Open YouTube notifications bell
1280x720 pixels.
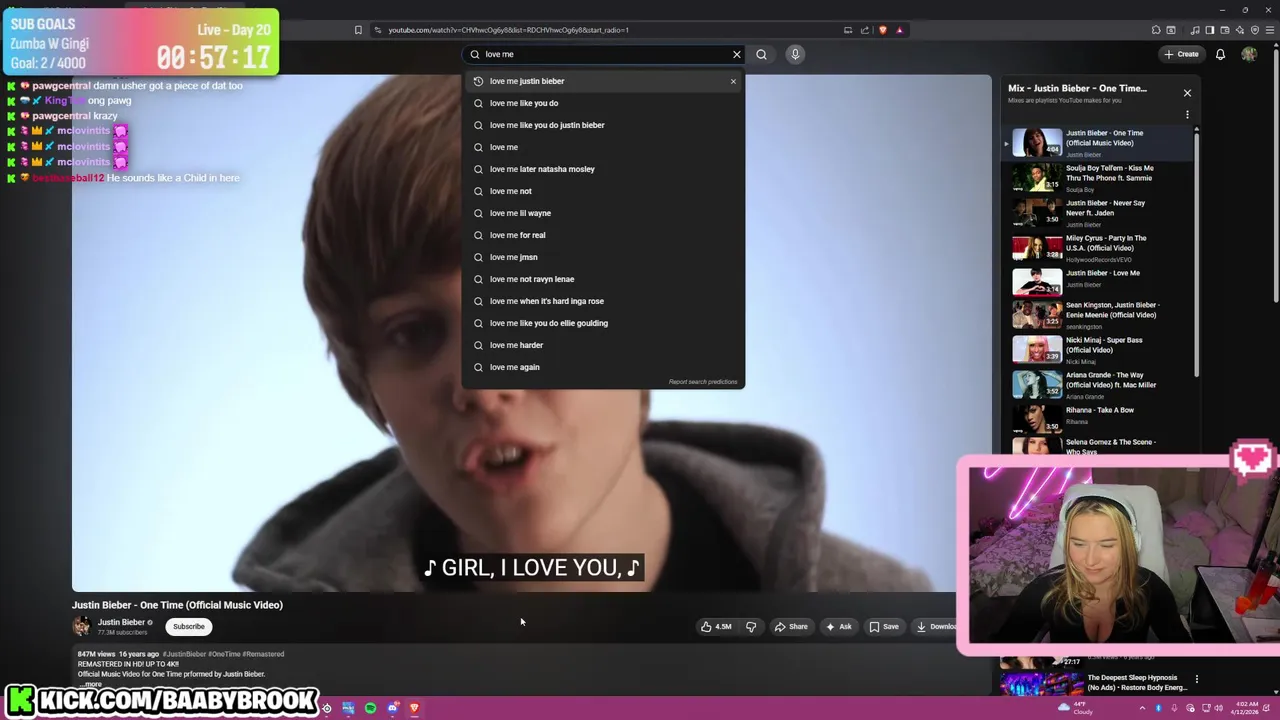point(1220,54)
